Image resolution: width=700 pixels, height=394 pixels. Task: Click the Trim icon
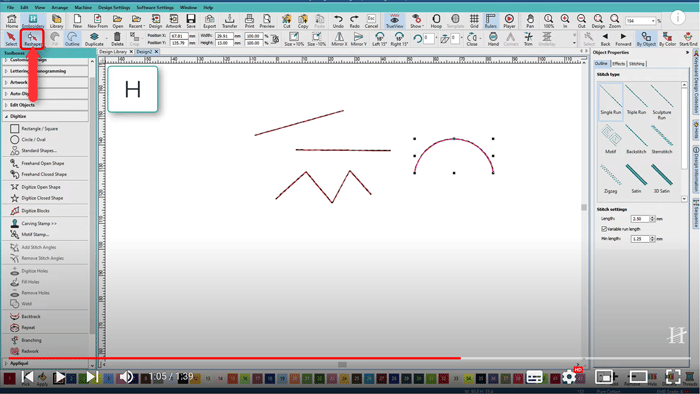528,39
